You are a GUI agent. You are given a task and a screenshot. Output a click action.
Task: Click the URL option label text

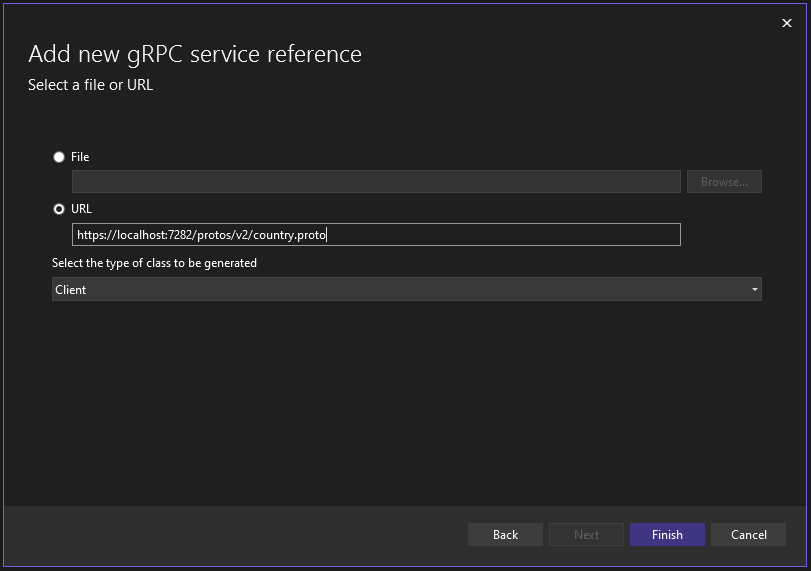pyautogui.click(x=82, y=209)
